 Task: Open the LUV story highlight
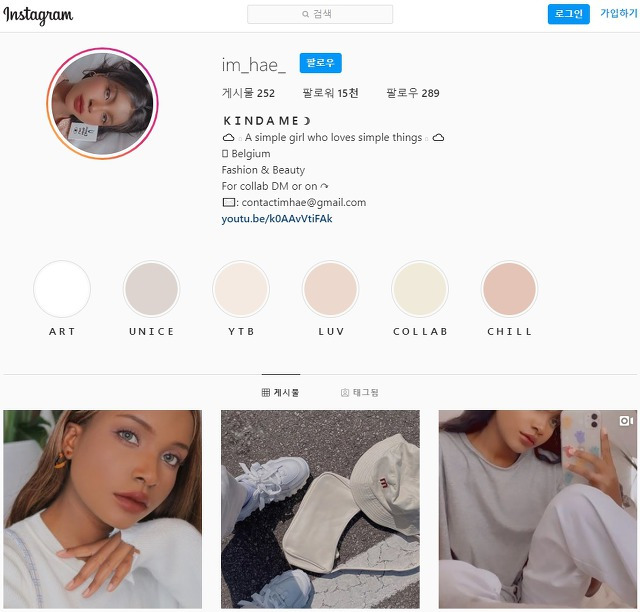[x=331, y=289]
